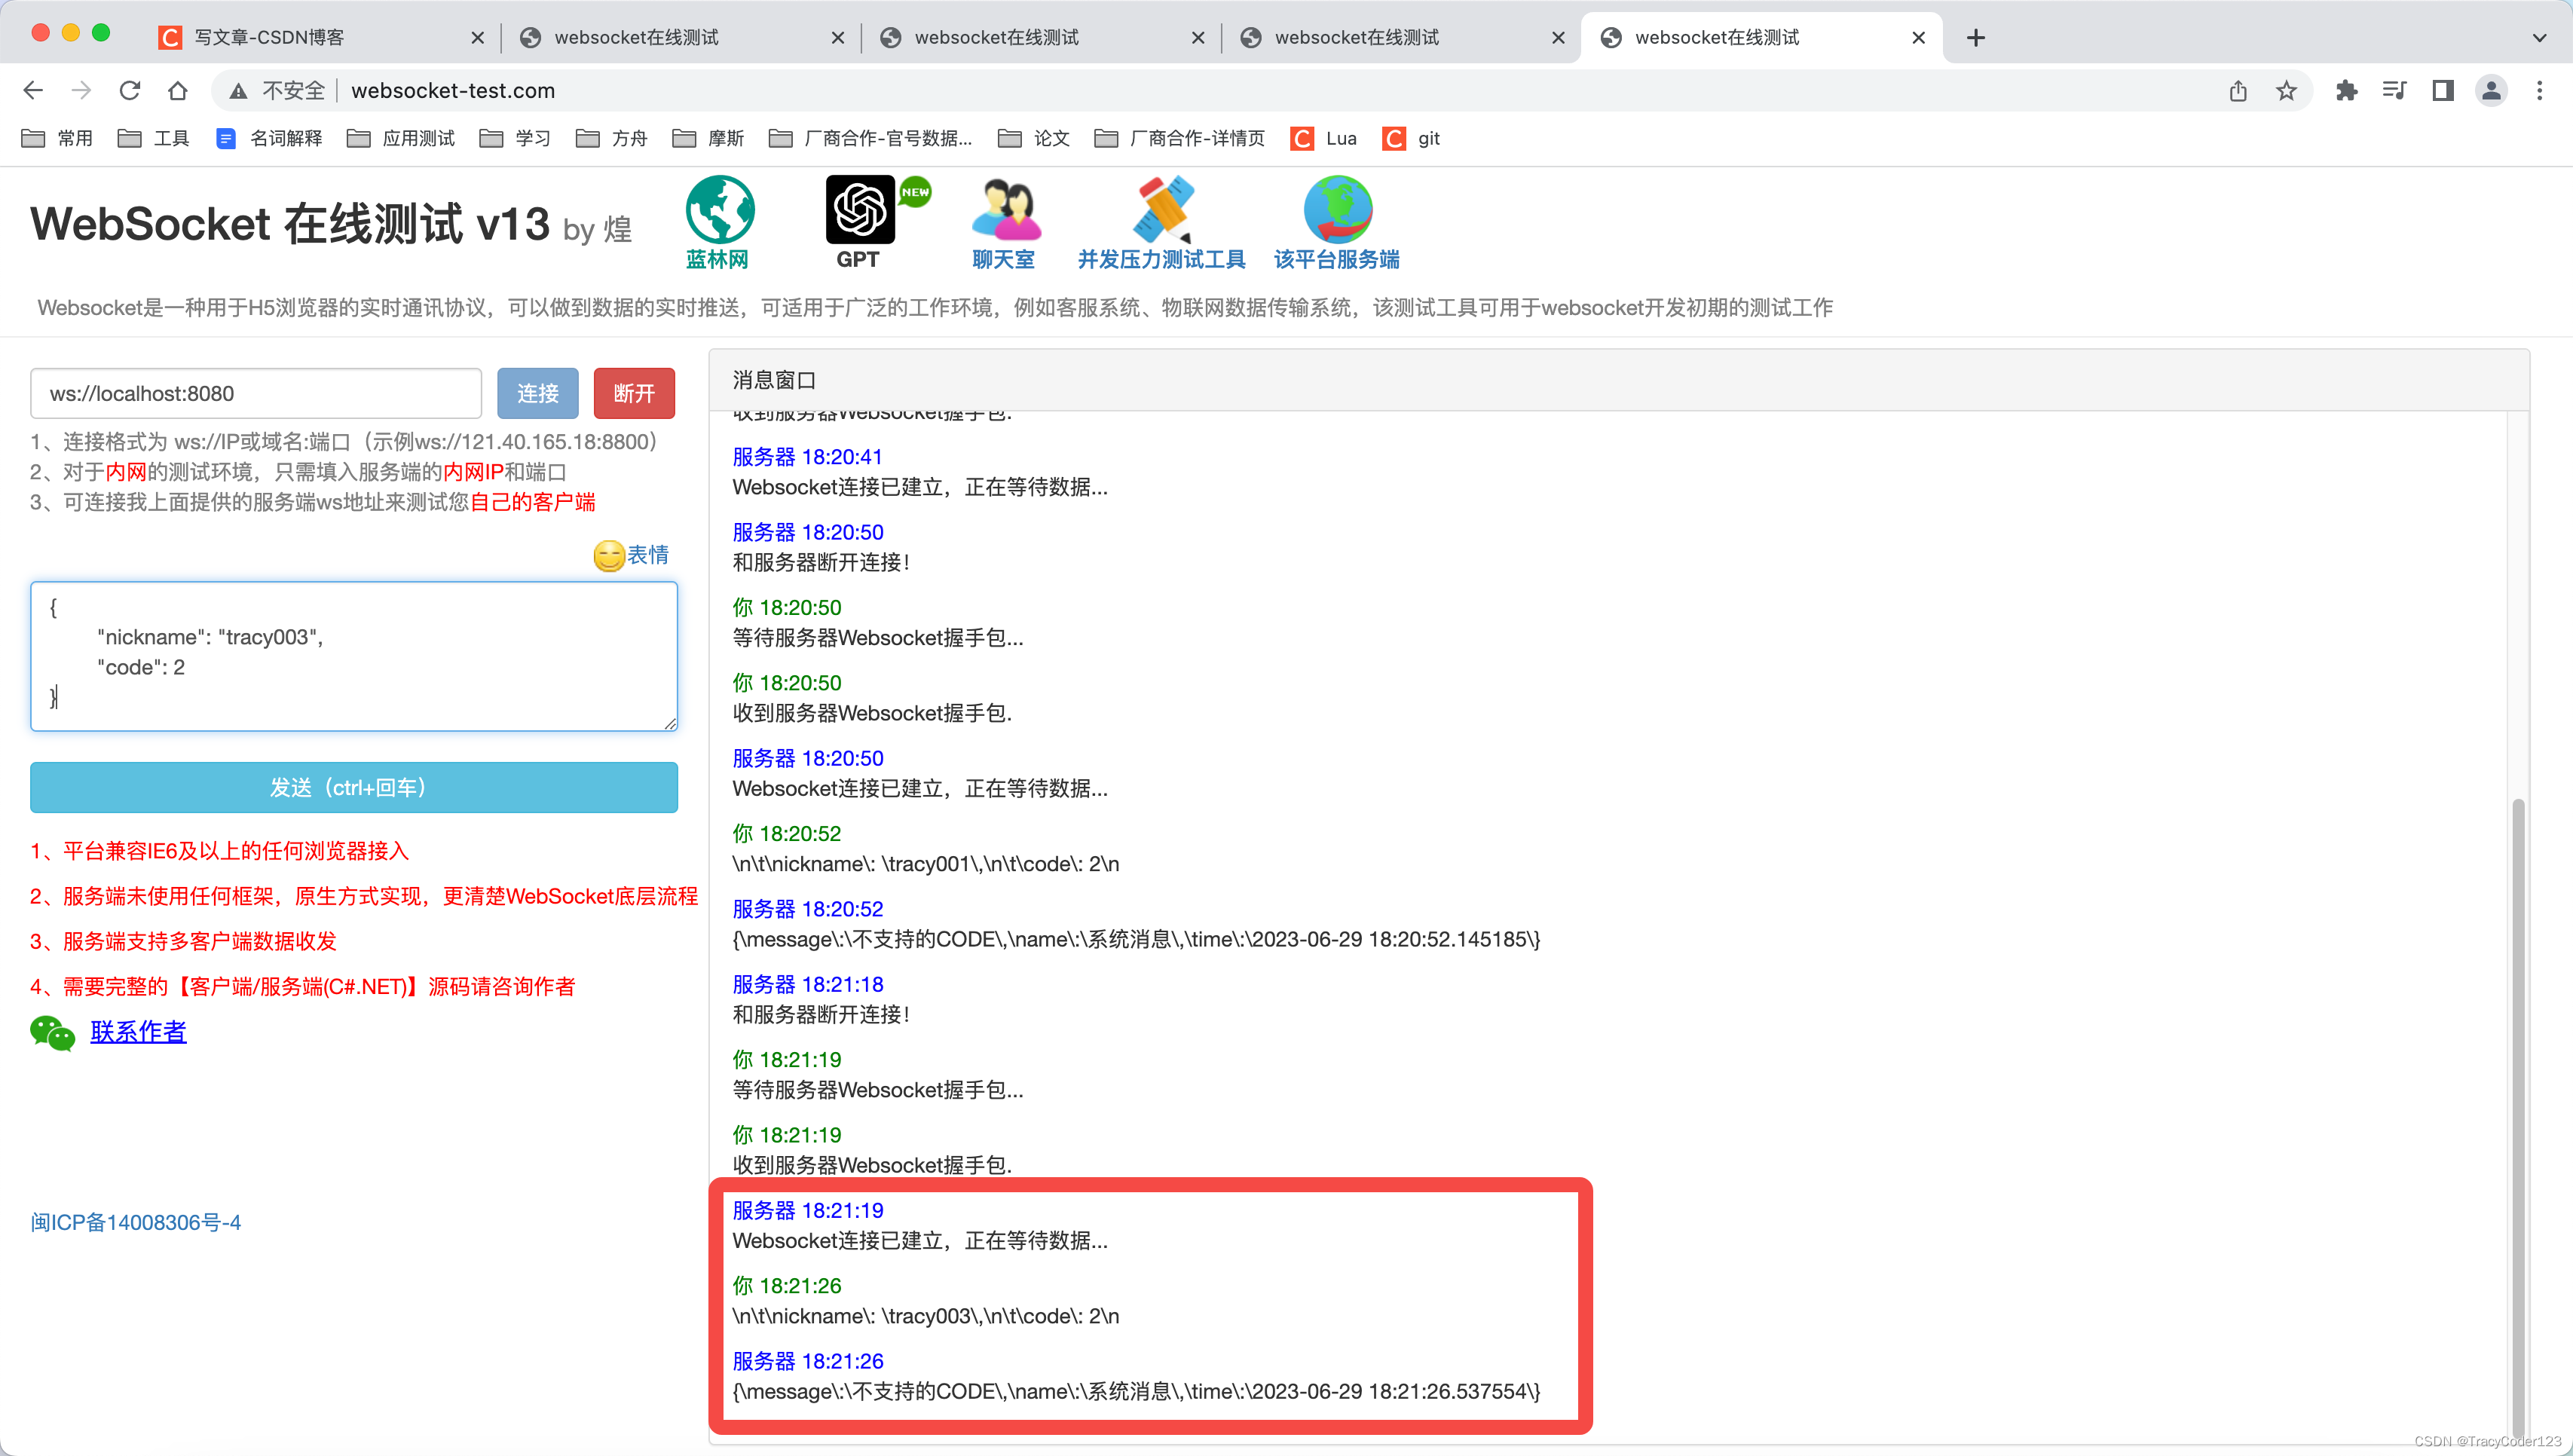This screenshot has height=1456, width=2573.
Task: Click the smiley 表情 emoji icon
Action: [609, 556]
